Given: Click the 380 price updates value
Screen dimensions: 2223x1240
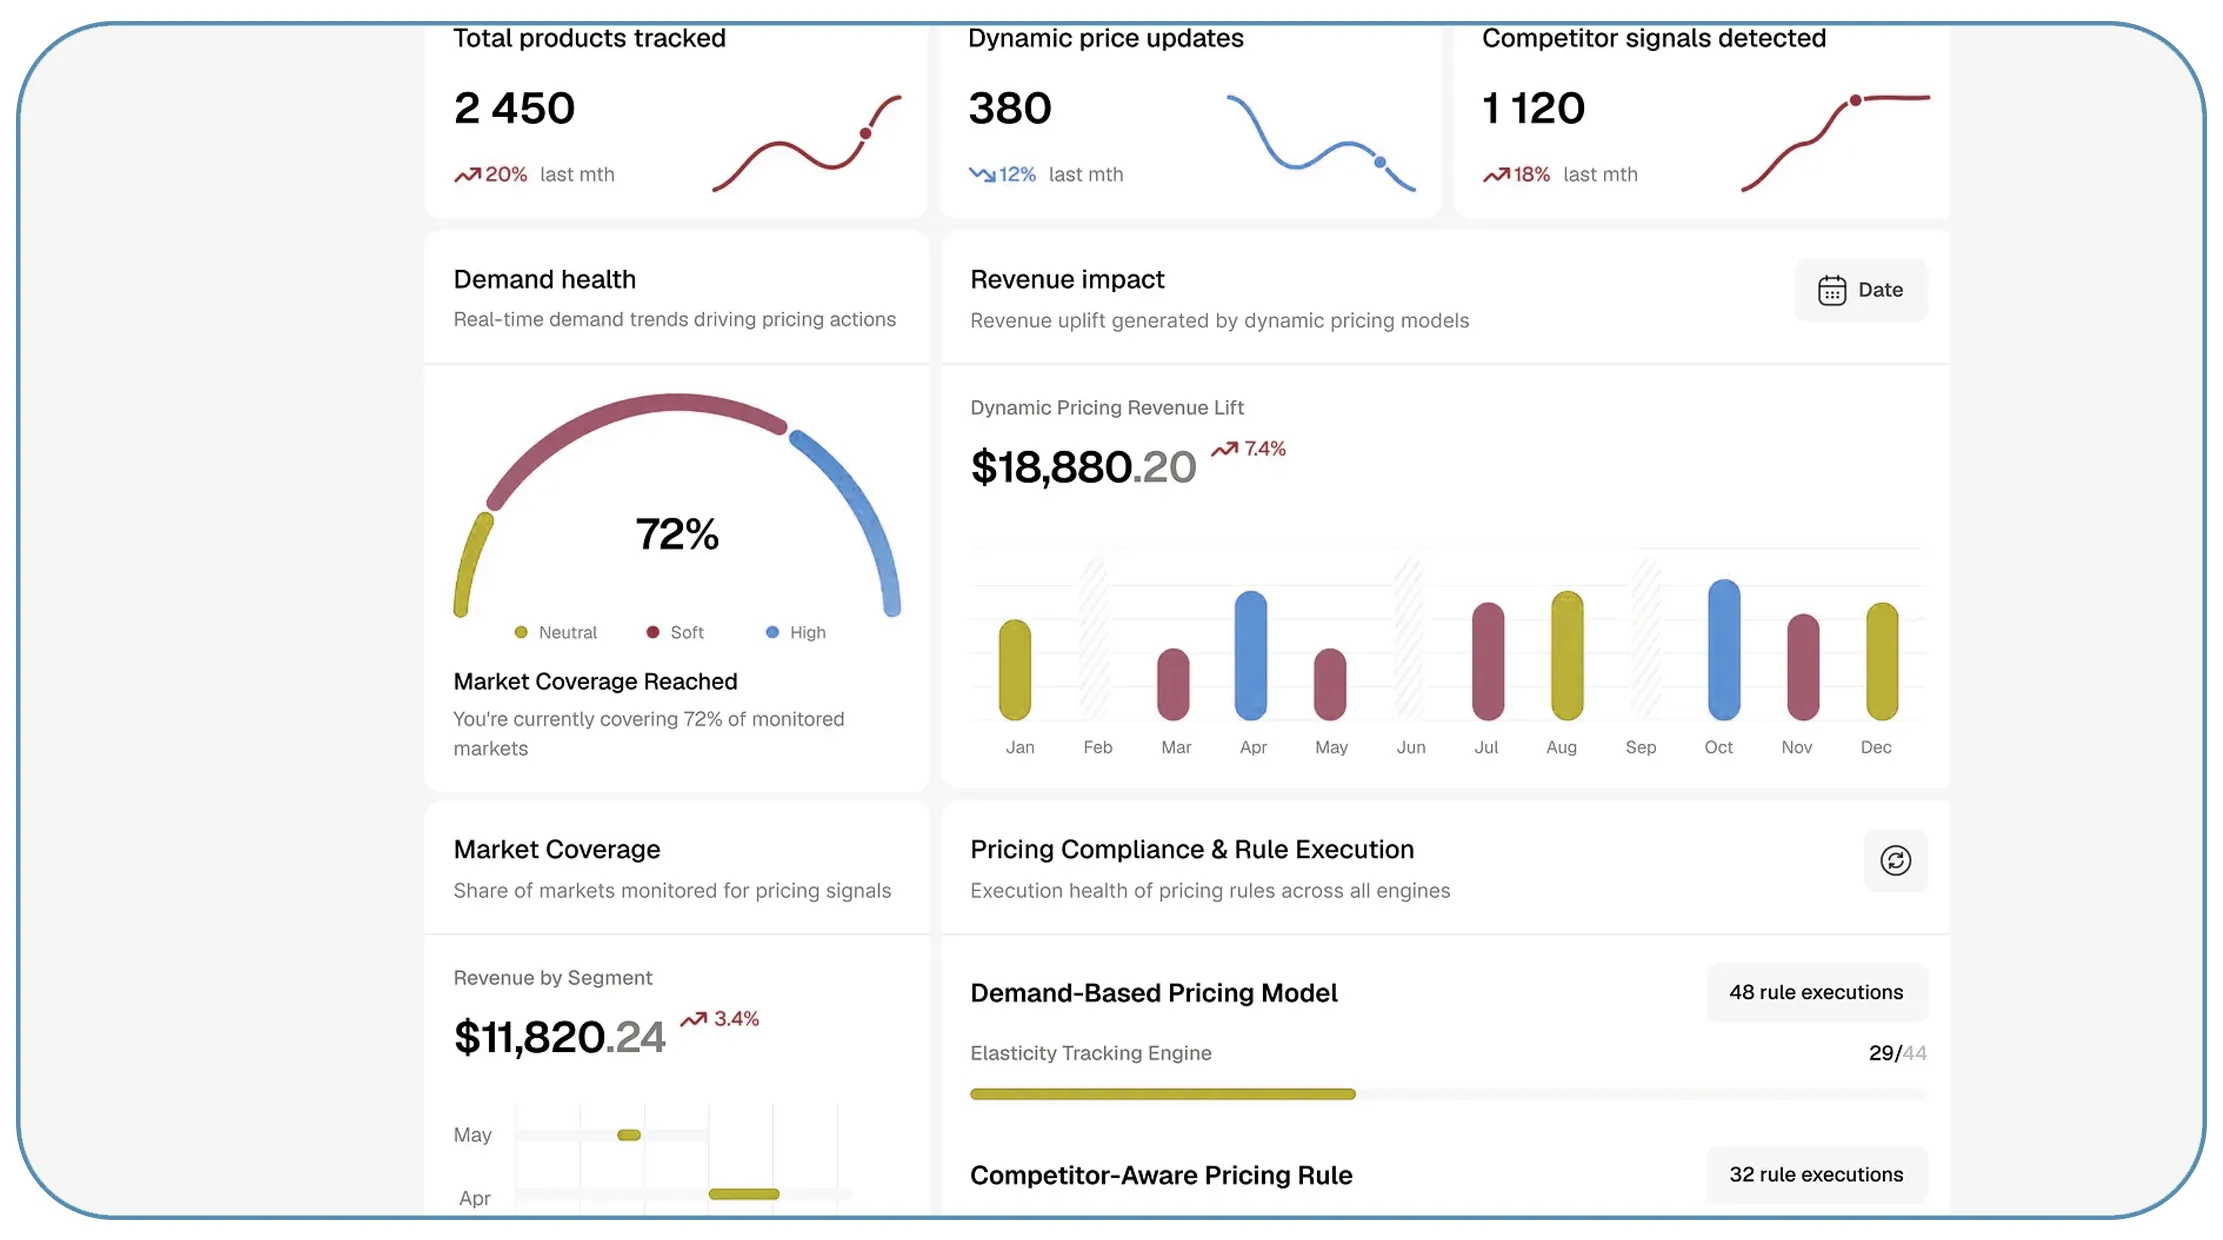Looking at the screenshot, I should (1010, 108).
